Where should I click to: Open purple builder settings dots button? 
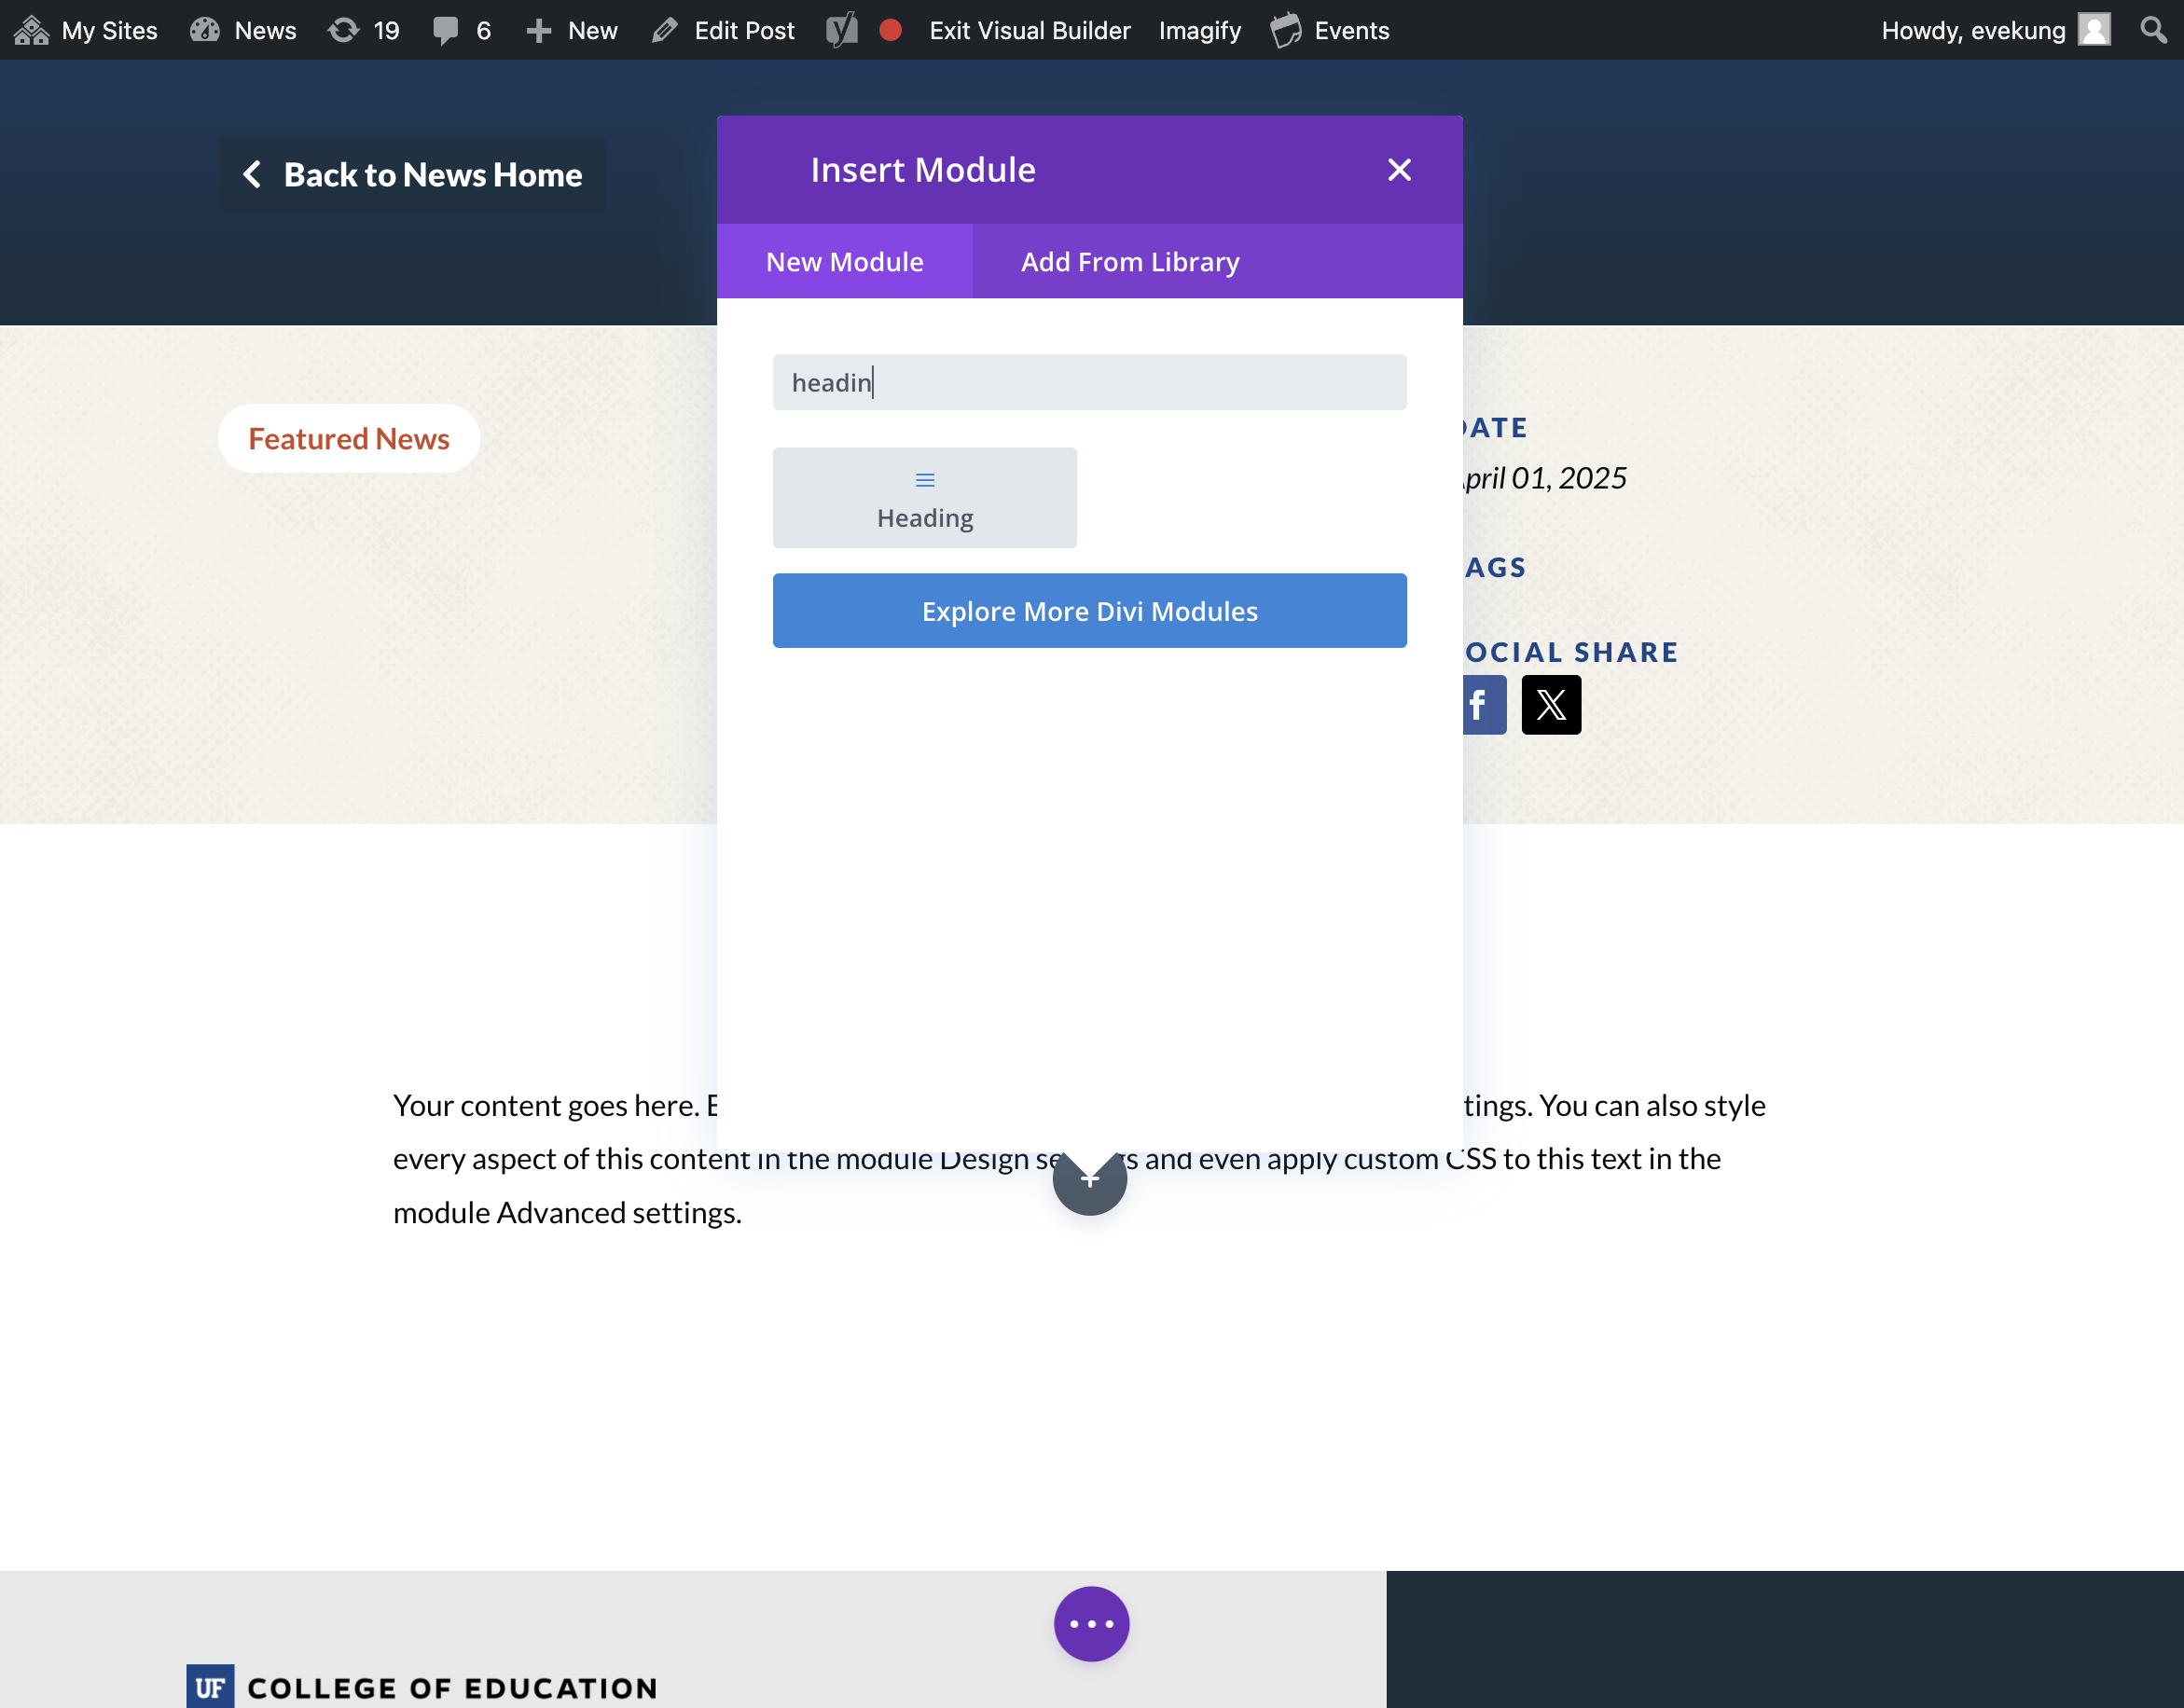(1091, 1624)
